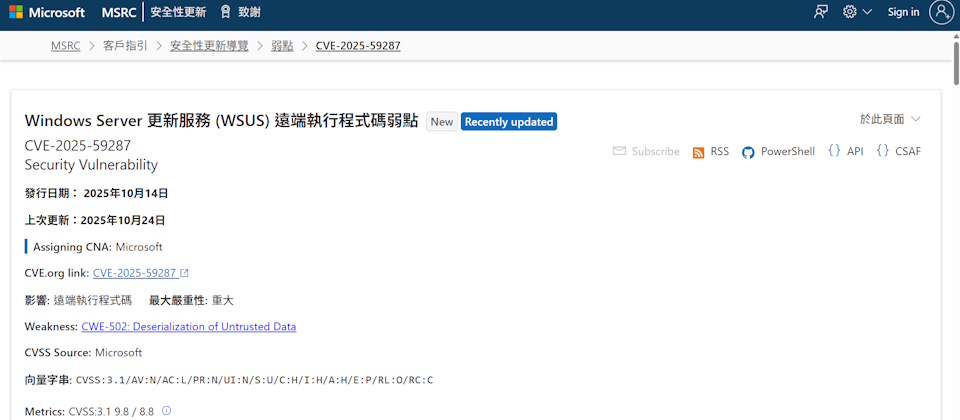Click the CSAF curly braces icon
The image size is (960, 420).
click(x=883, y=151)
